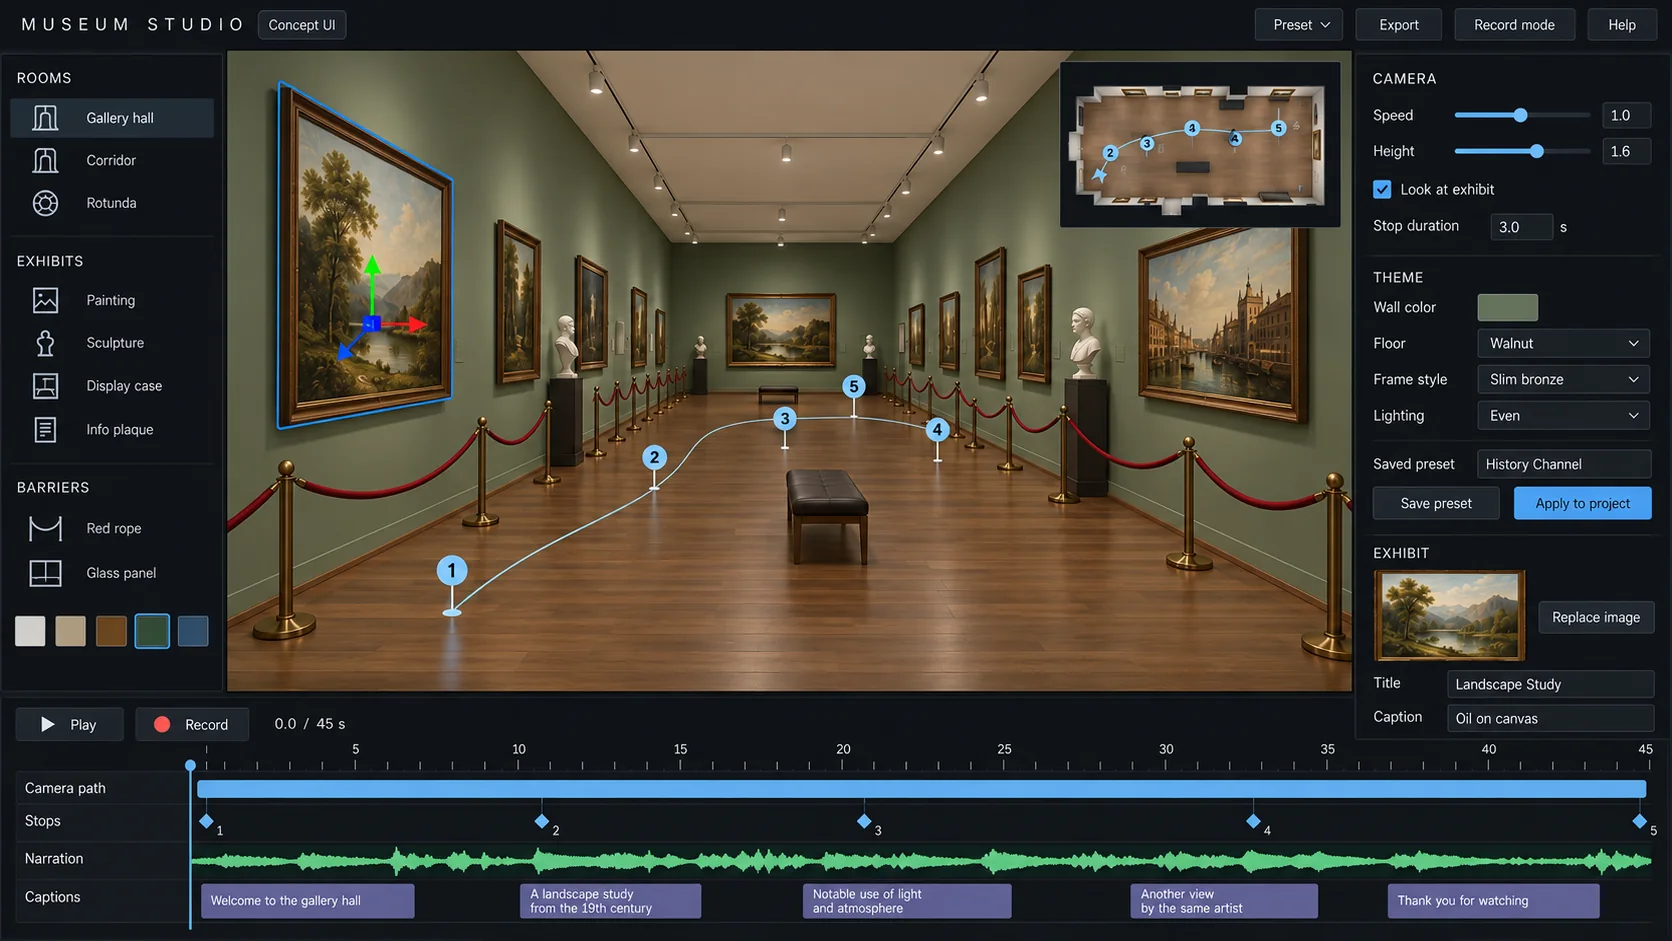The image size is (1672, 941).
Task: Select the brown palette swatch
Action: [x=111, y=631]
